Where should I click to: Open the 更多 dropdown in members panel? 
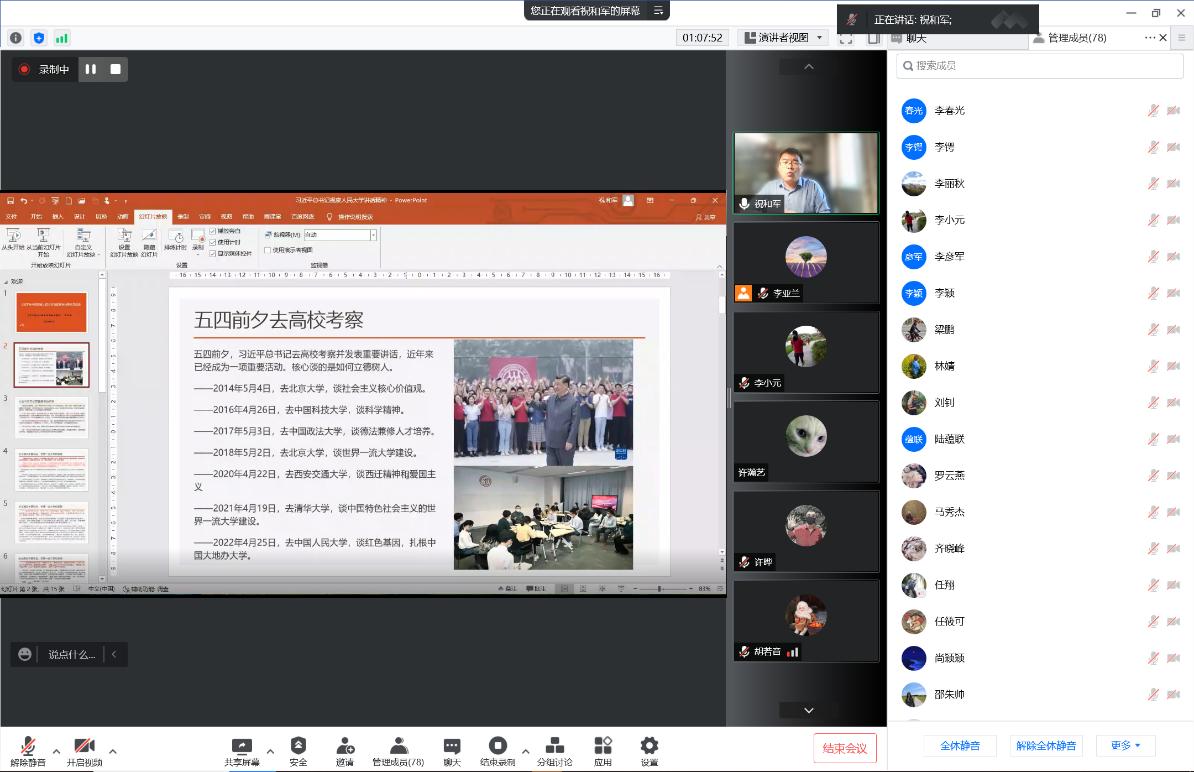point(1125,746)
